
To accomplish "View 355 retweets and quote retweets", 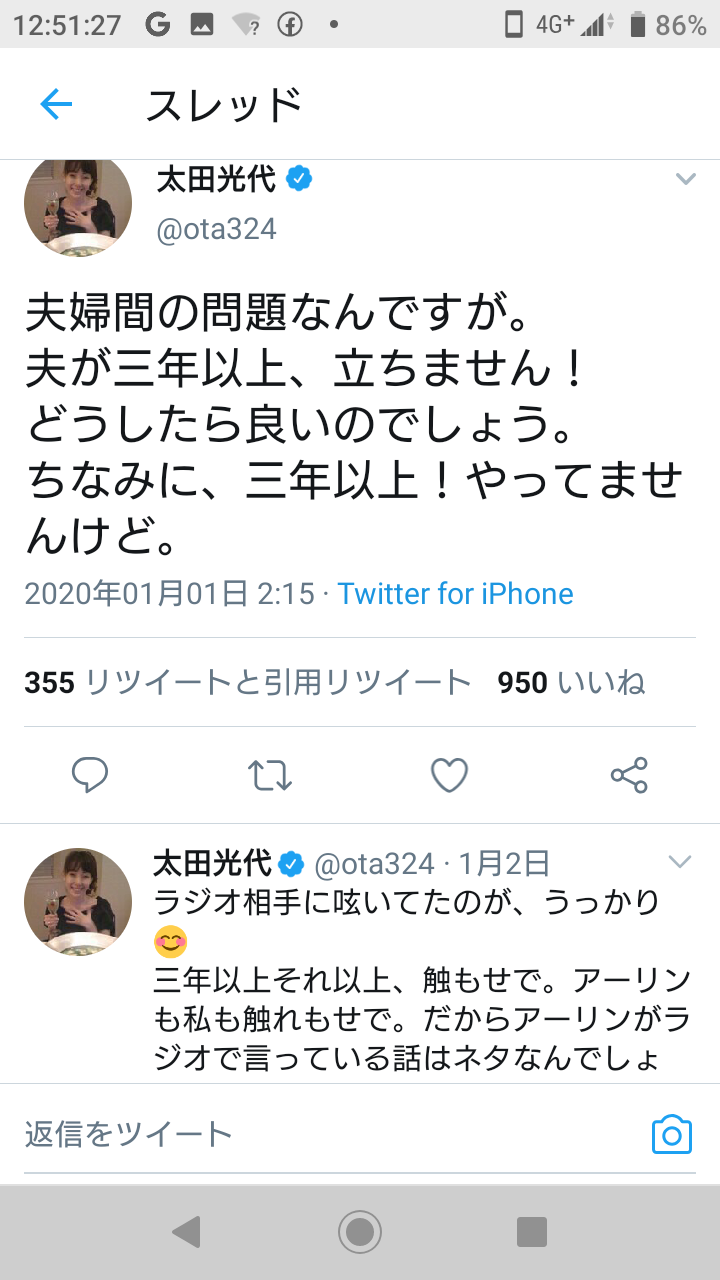I will pos(248,682).
